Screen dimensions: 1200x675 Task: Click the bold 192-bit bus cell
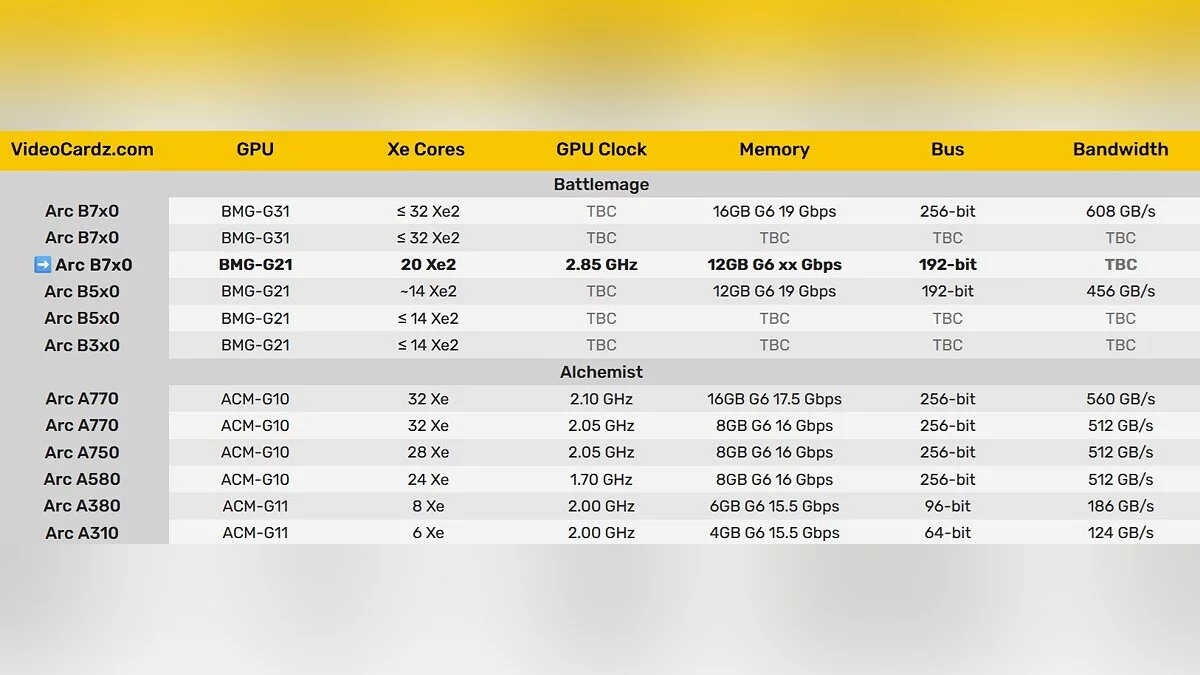pyautogui.click(x=947, y=265)
